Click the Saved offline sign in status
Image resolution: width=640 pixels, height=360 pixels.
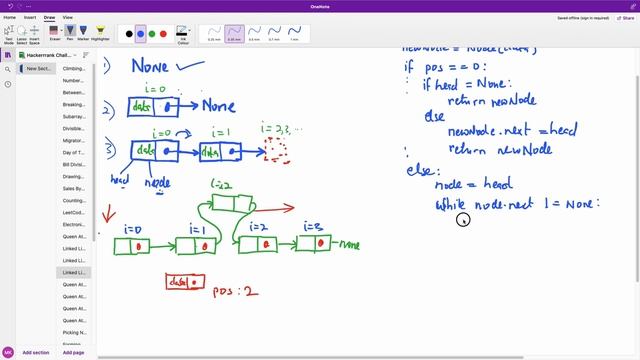[x=583, y=18]
